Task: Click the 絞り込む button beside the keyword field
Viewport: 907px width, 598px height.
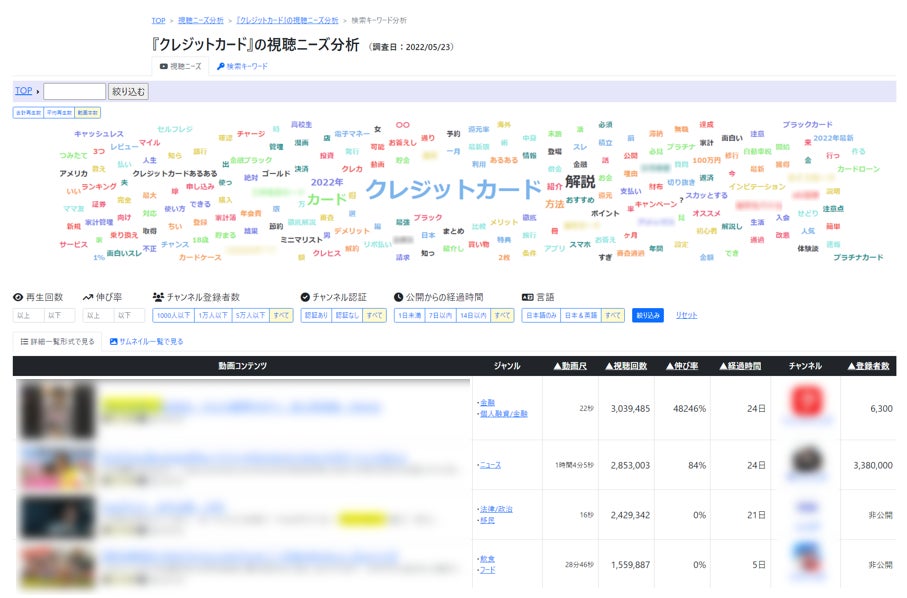Action: [x=128, y=91]
